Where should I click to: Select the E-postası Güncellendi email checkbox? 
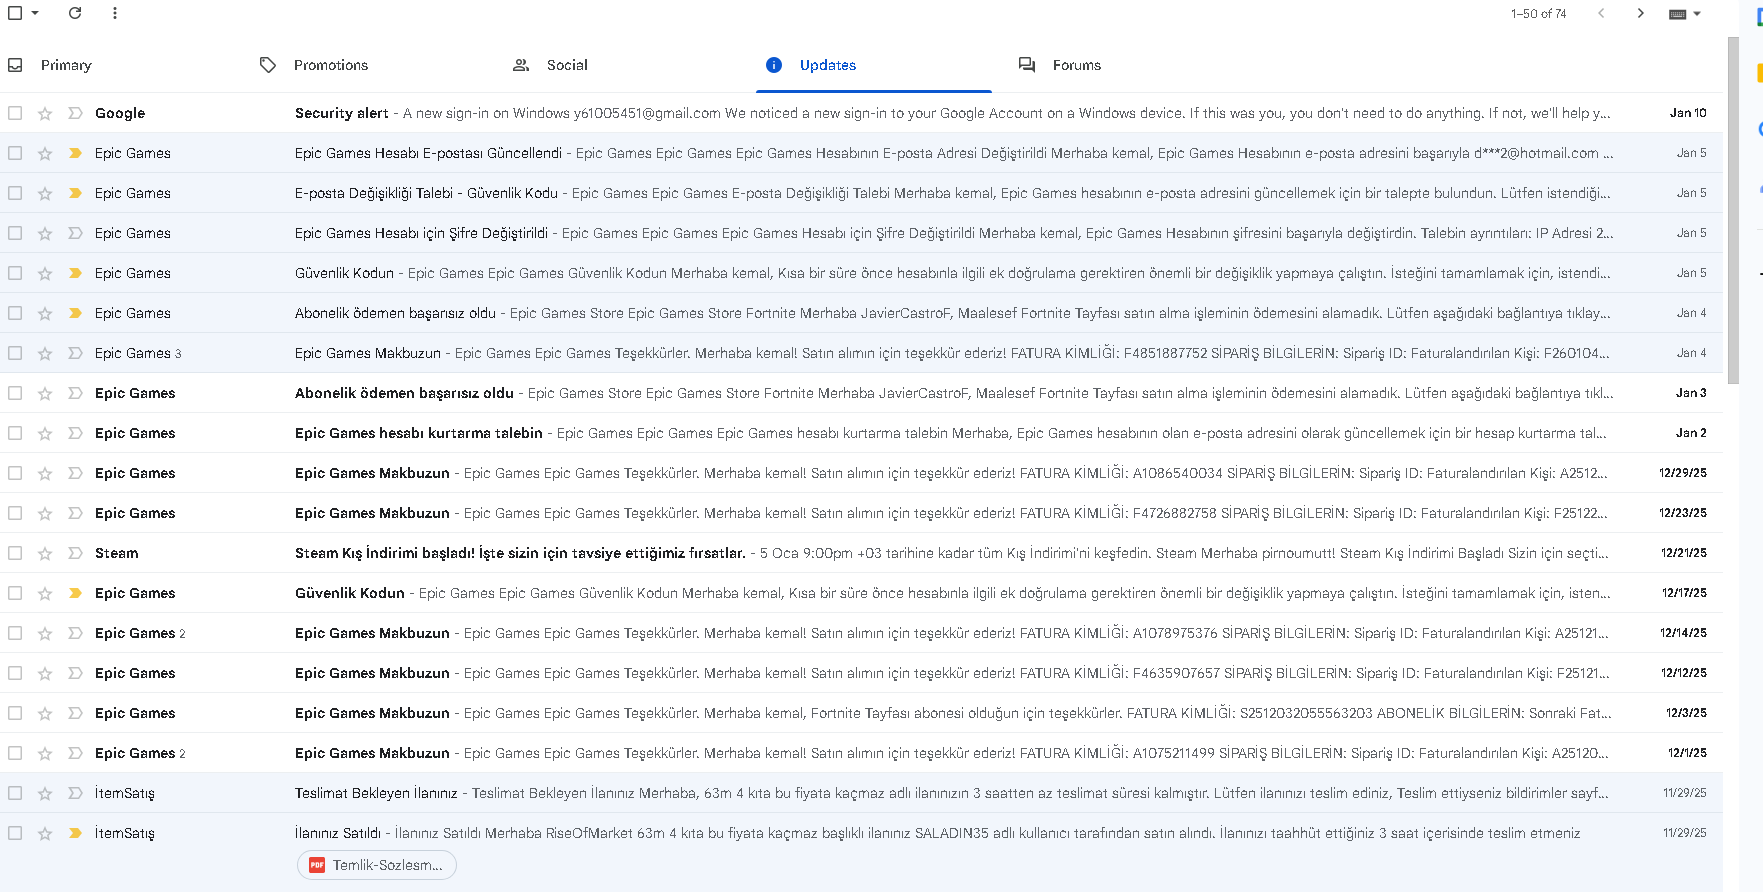(15, 153)
